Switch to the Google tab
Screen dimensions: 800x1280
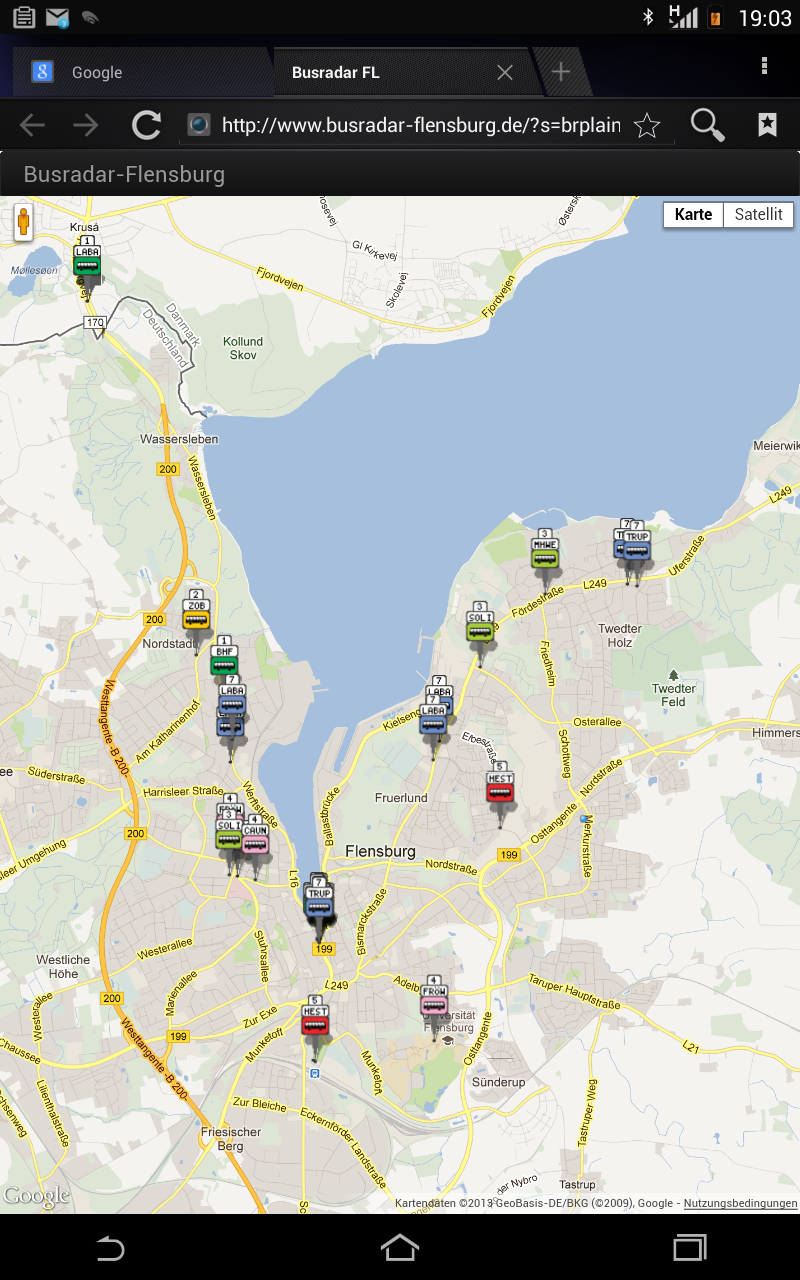coord(96,73)
